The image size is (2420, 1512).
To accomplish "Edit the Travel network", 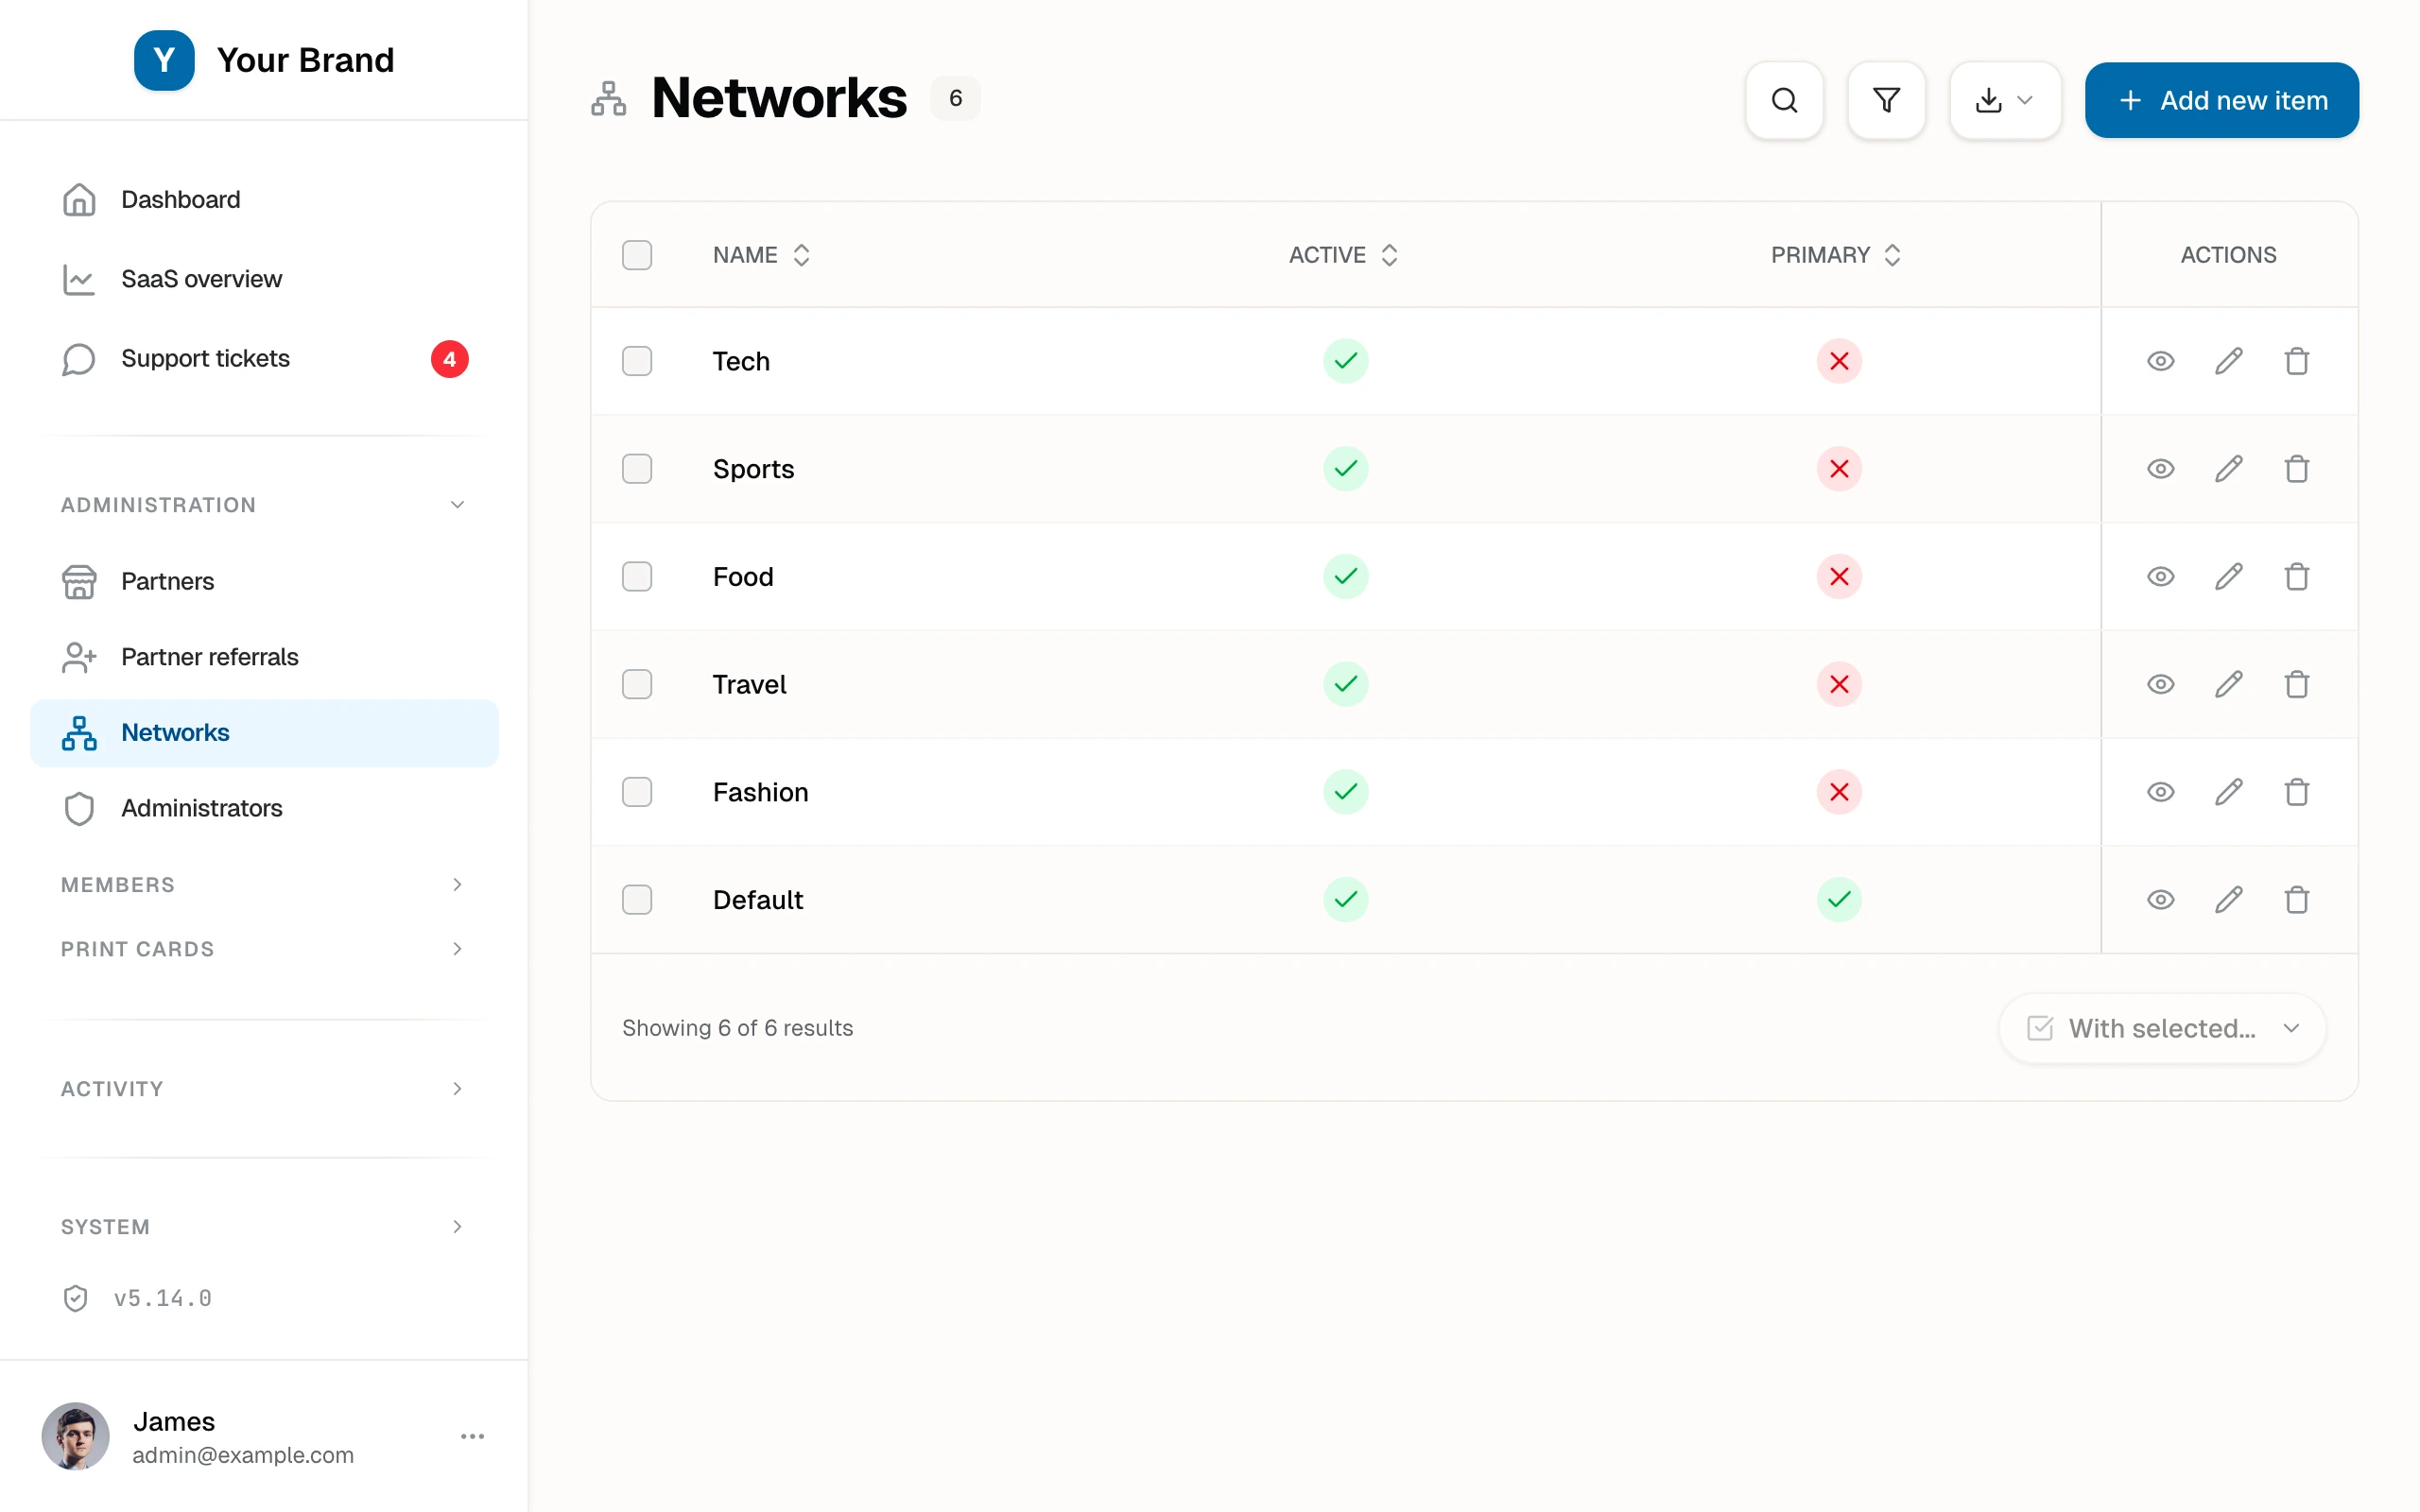I will [x=2228, y=684].
